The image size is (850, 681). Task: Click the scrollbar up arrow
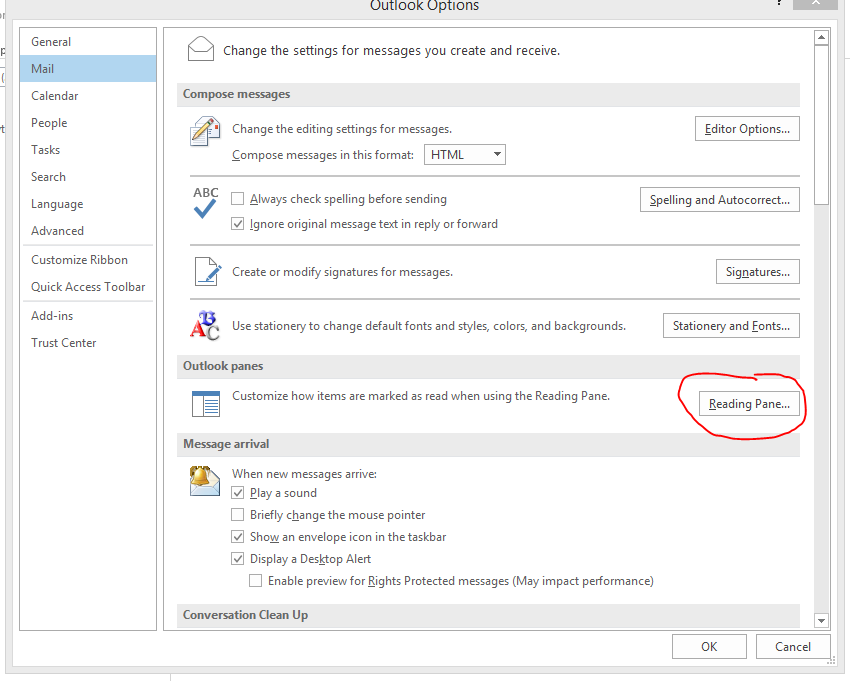(x=821, y=37)
